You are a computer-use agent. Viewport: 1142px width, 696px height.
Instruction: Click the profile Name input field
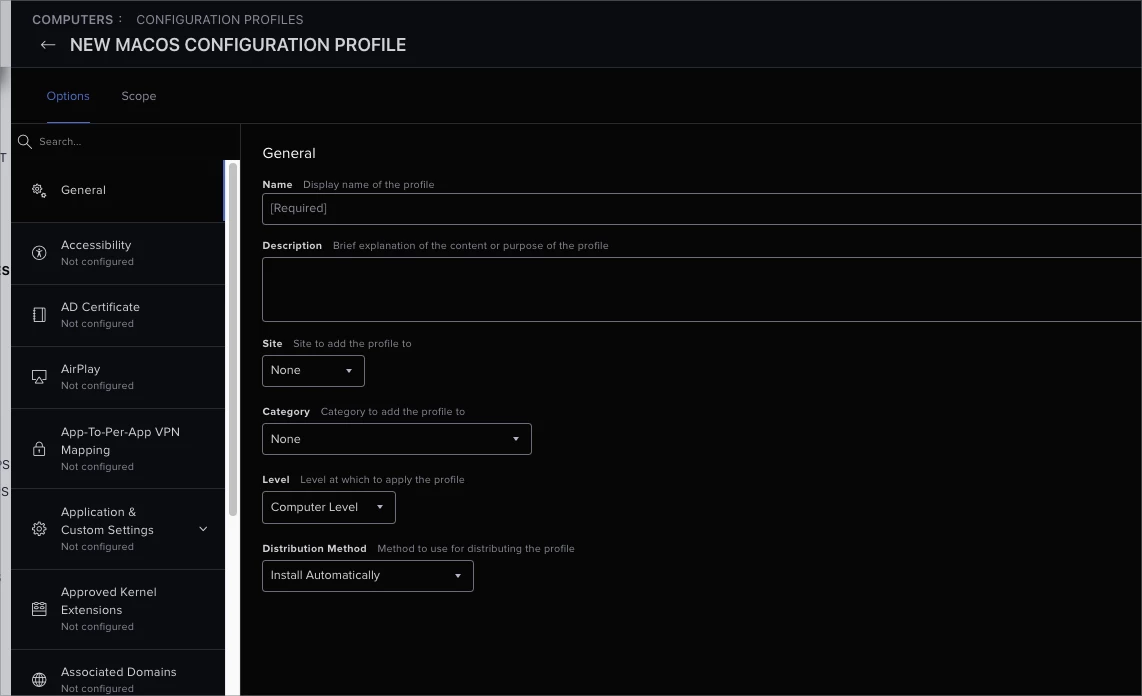coord(701,209)
